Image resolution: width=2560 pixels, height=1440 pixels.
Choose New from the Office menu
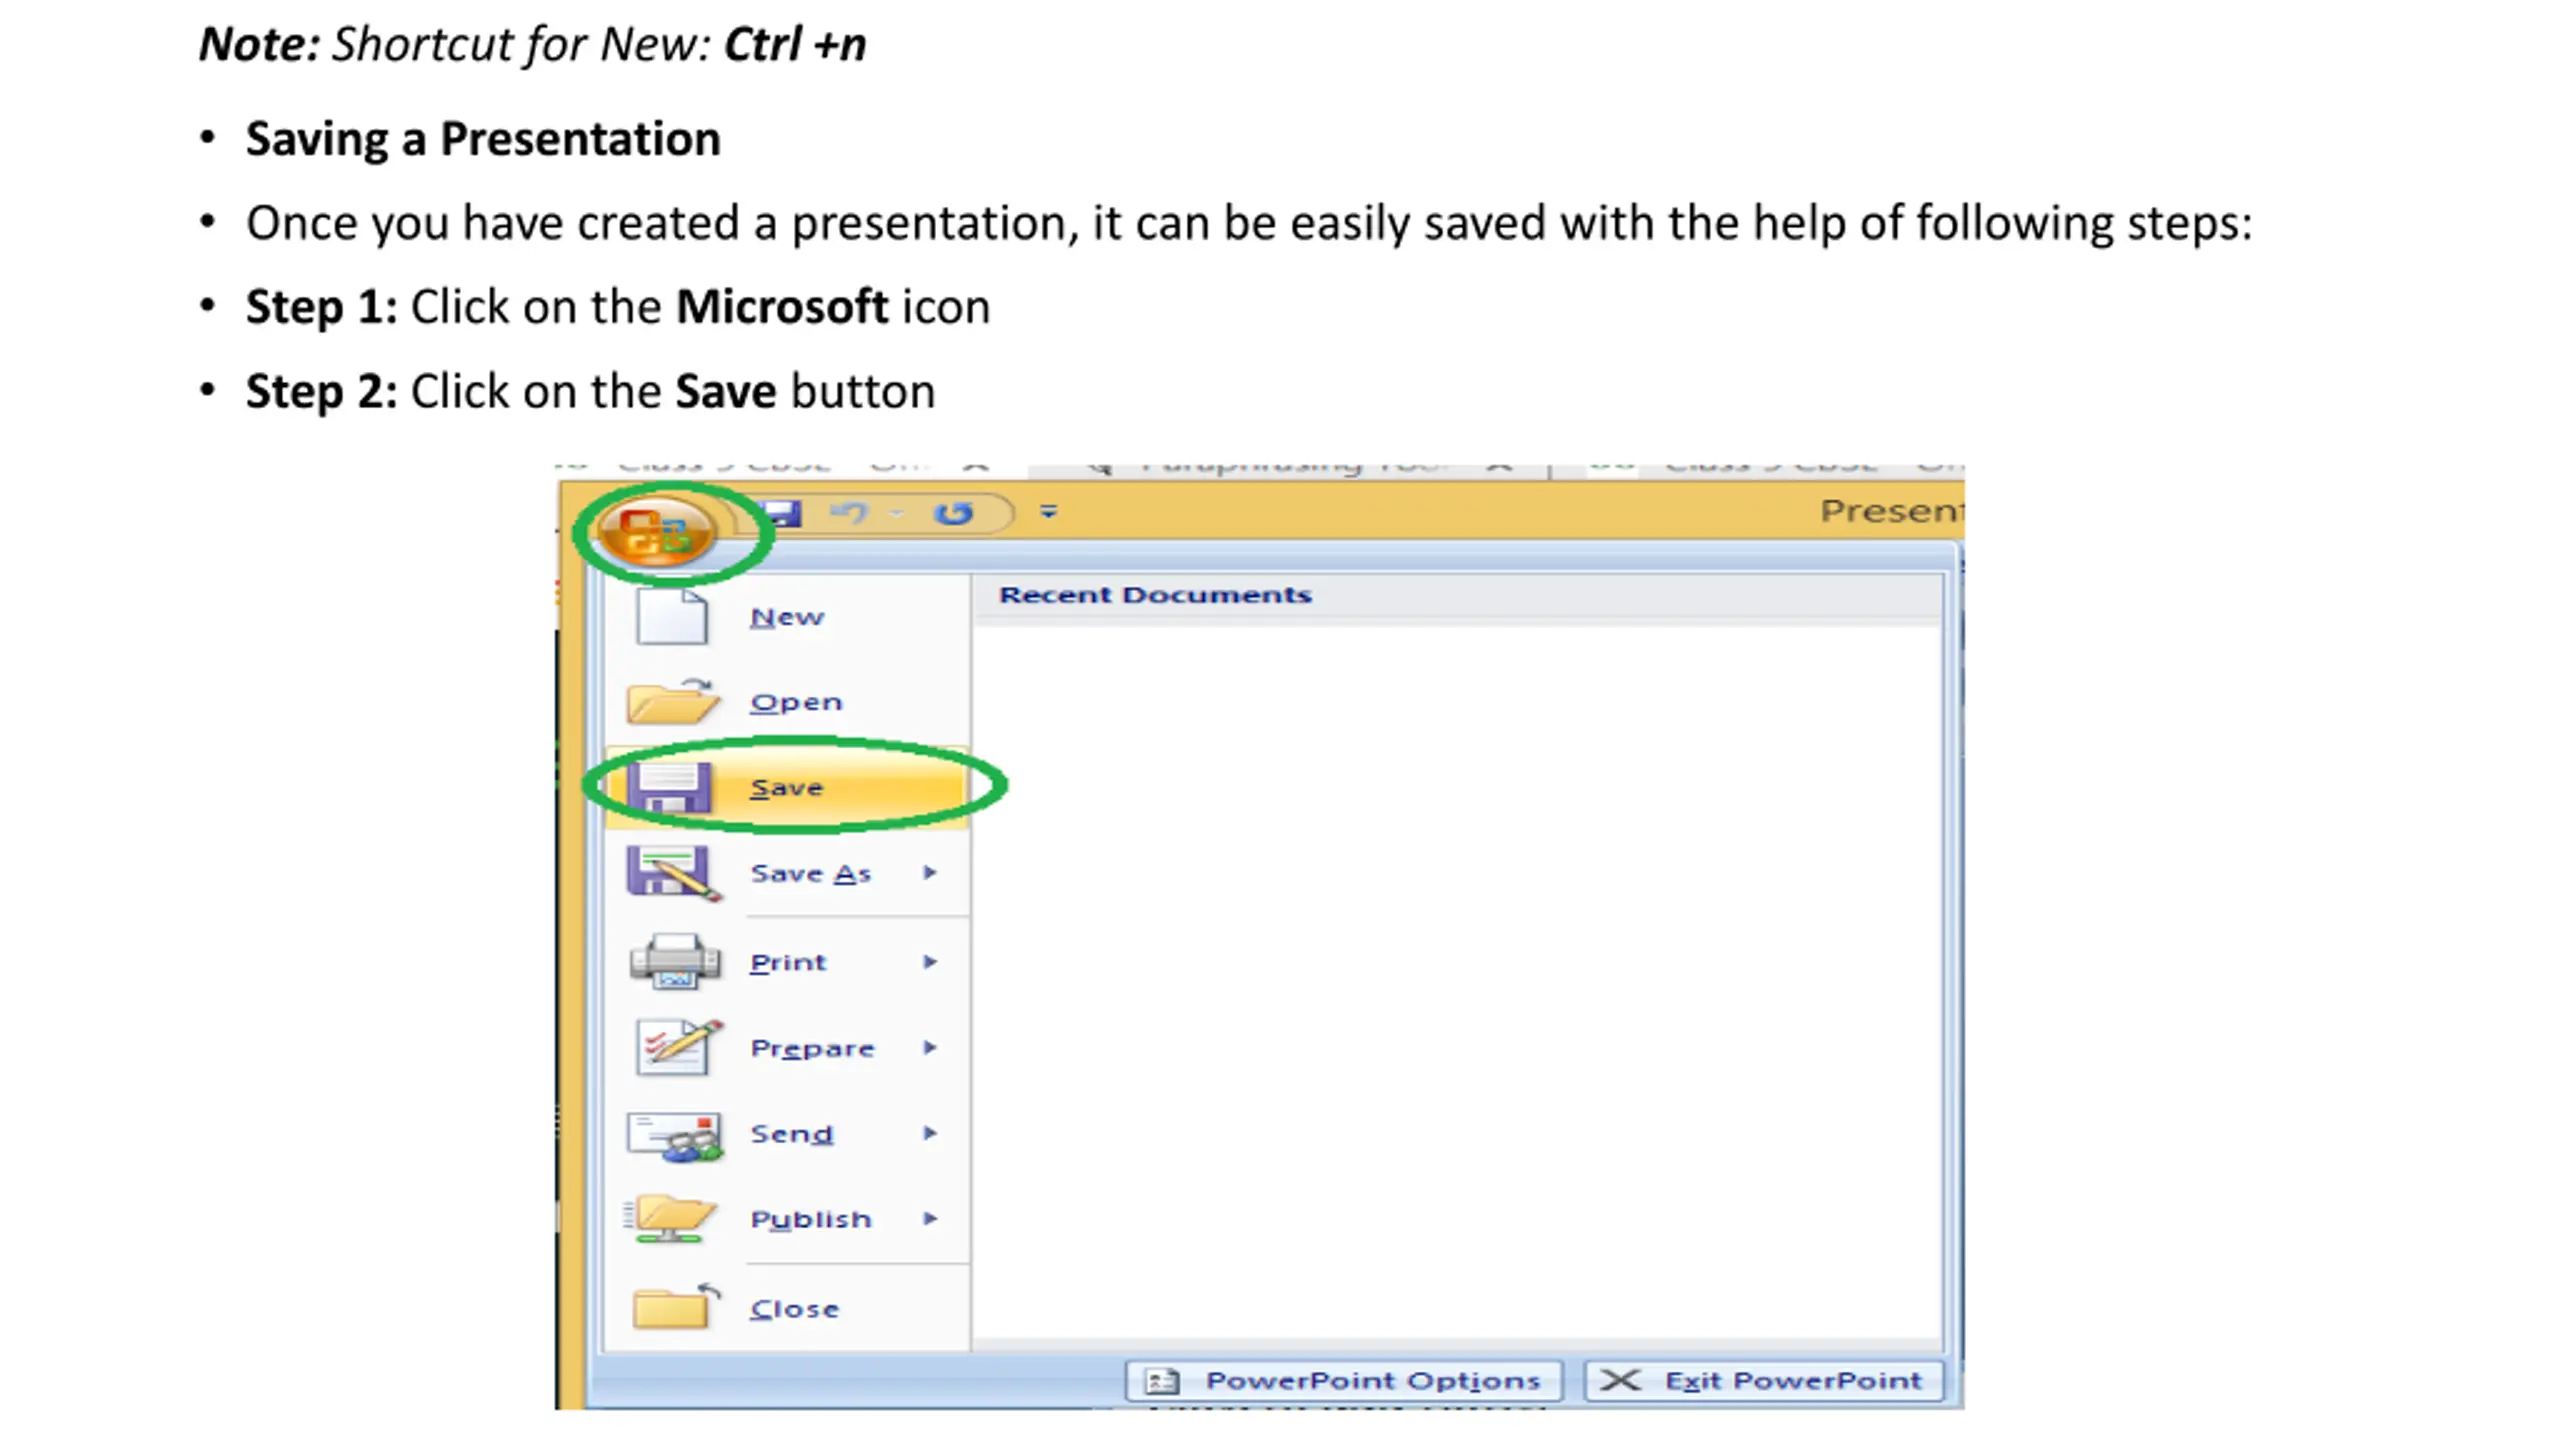click(x=786, y=617)
